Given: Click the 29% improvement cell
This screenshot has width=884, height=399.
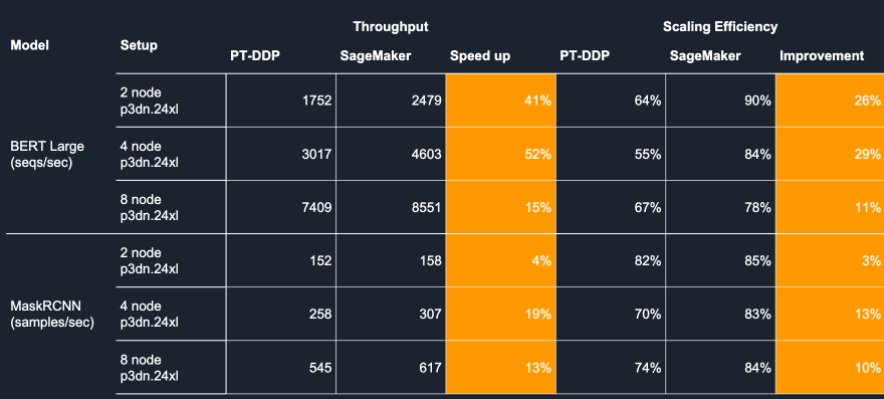Looking at the screenshot, I should click(x=830, y=154).
